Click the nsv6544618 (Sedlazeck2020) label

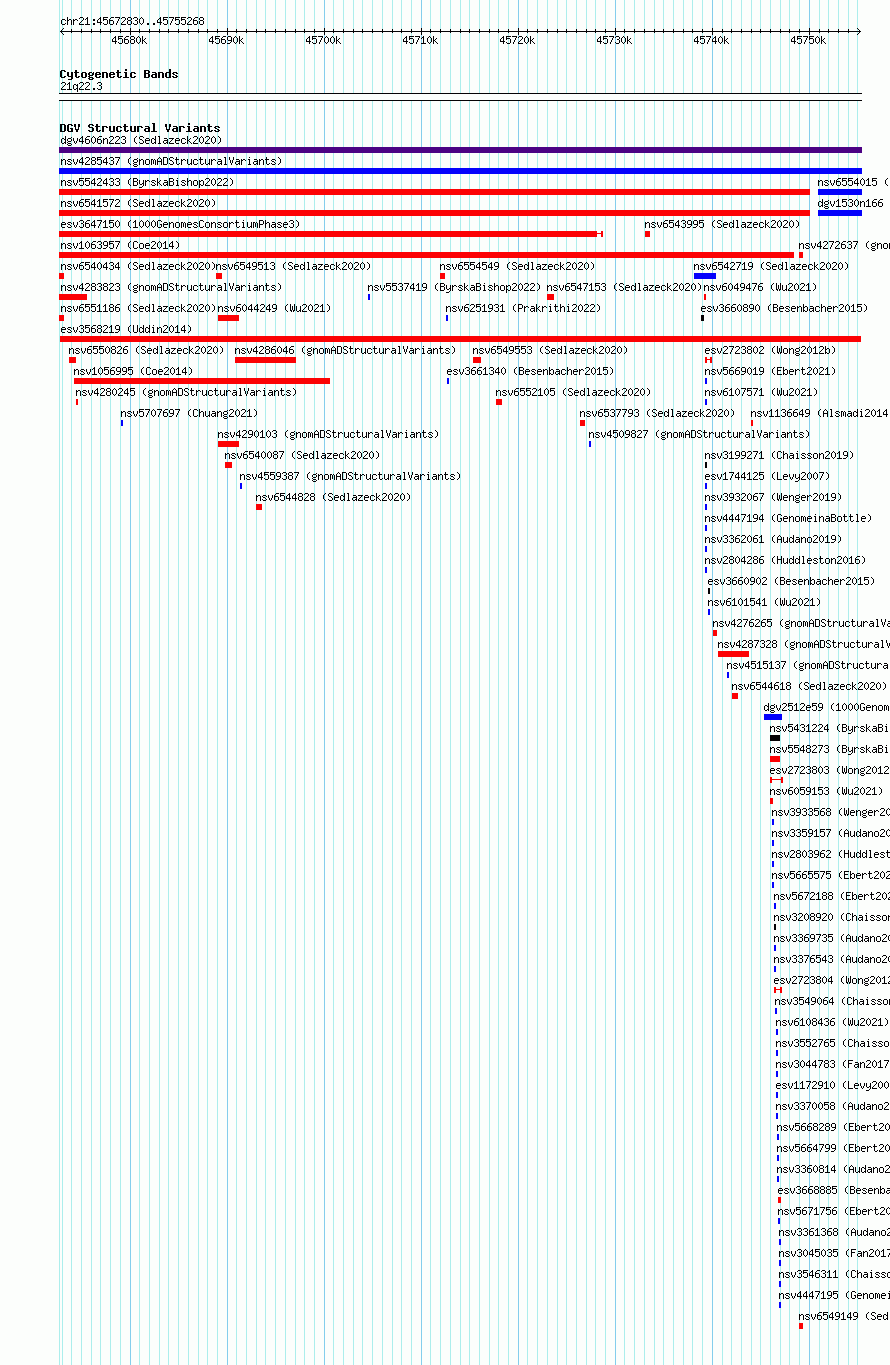(809, 687)
